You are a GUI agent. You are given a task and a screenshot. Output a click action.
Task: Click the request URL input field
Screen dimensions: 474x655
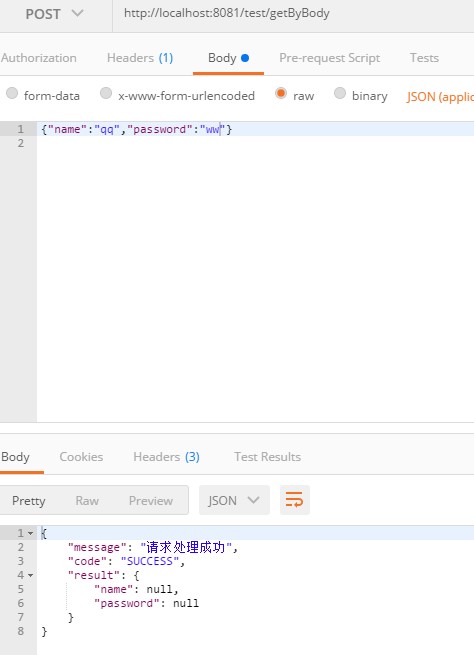[x=293, y=14]
